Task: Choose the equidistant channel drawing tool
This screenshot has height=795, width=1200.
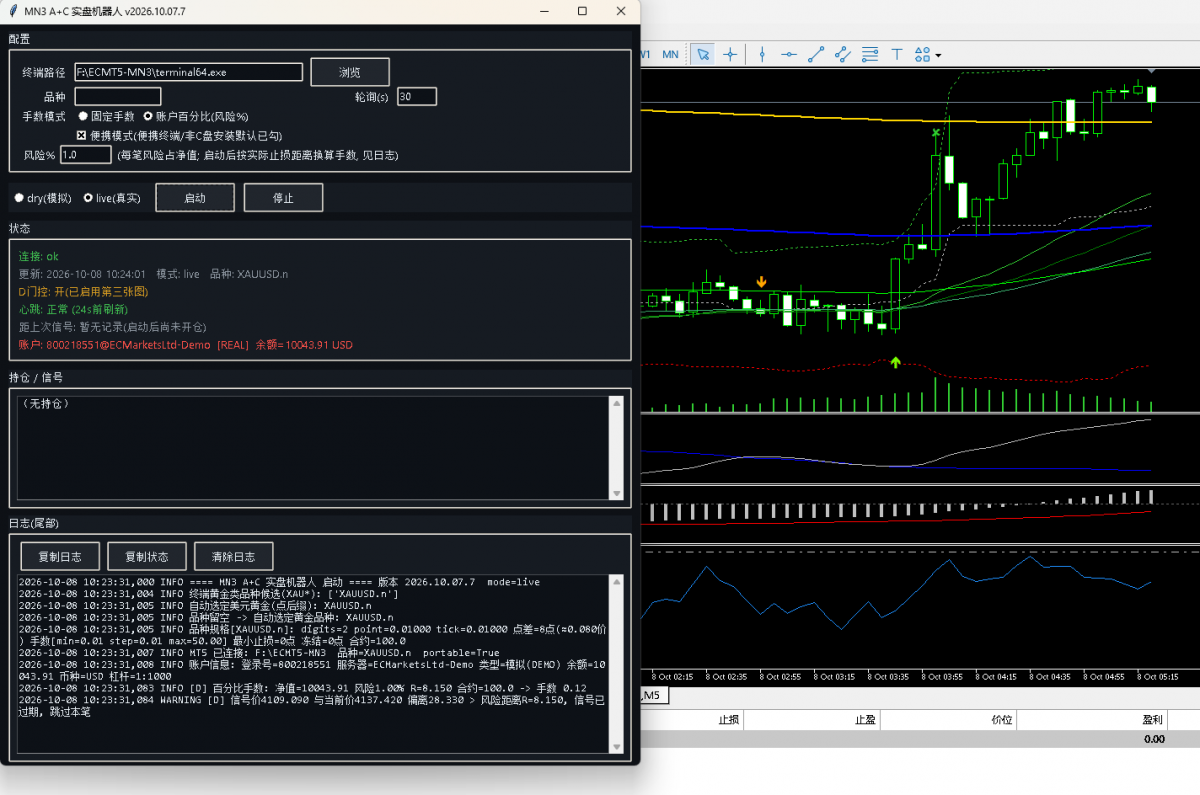Action: [x=842, y=54]
